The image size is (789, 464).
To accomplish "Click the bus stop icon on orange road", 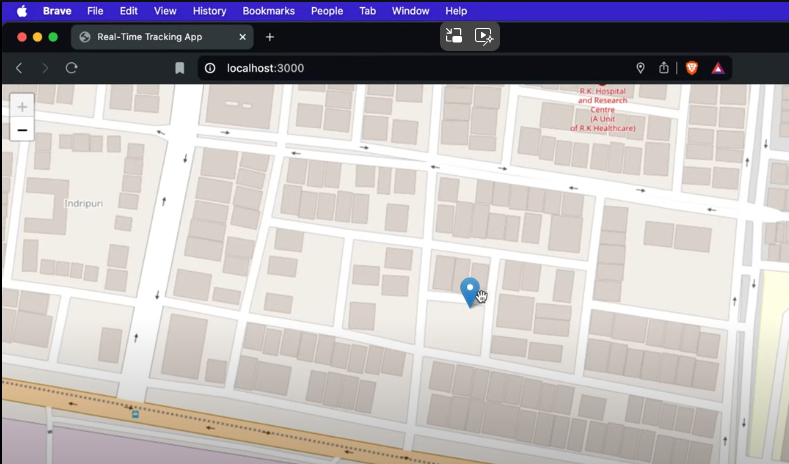I will pos(135,414).
